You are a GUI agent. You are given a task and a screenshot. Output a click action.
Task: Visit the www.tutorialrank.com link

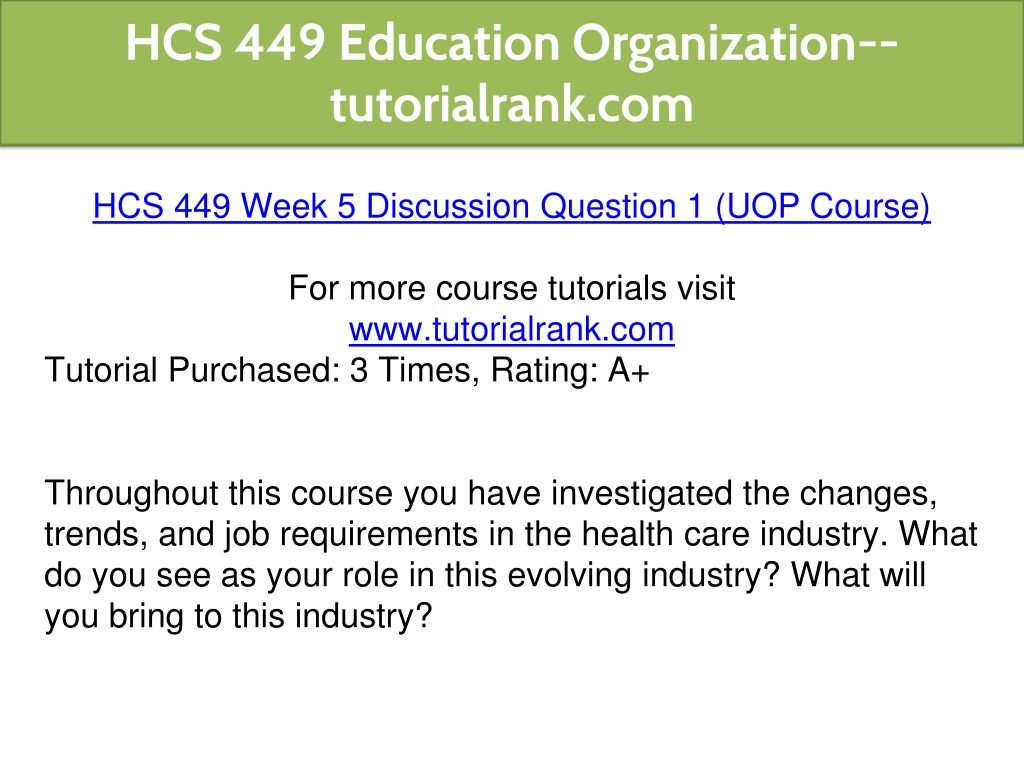click(511, 329)
